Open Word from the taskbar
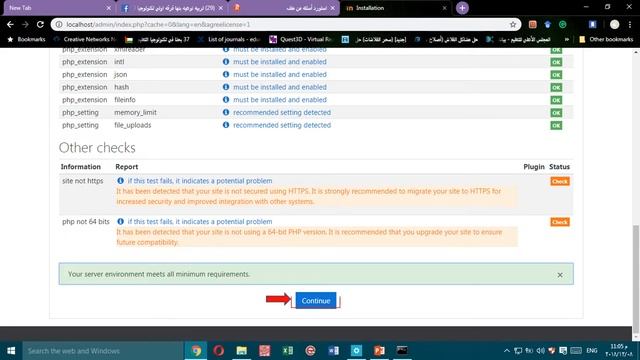640x360 pixels. tap(333, 351)
